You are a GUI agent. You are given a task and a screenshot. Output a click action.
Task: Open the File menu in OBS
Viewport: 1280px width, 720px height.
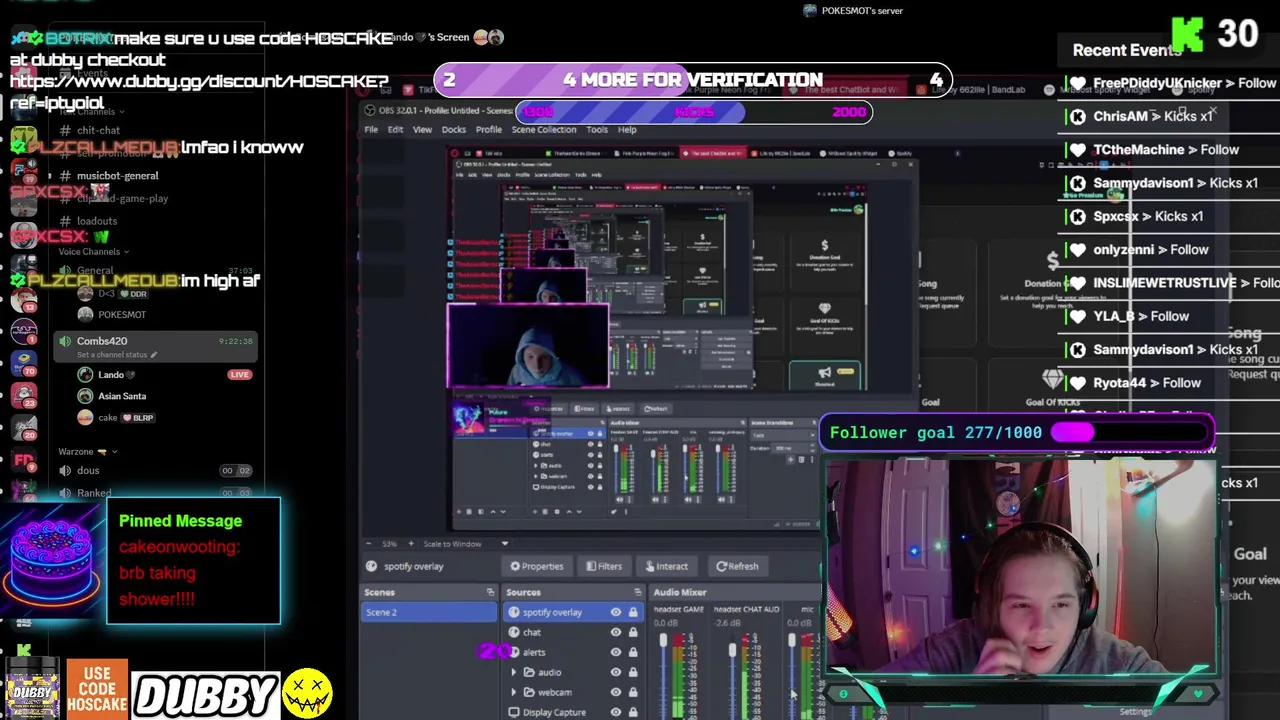click(371, 130)
